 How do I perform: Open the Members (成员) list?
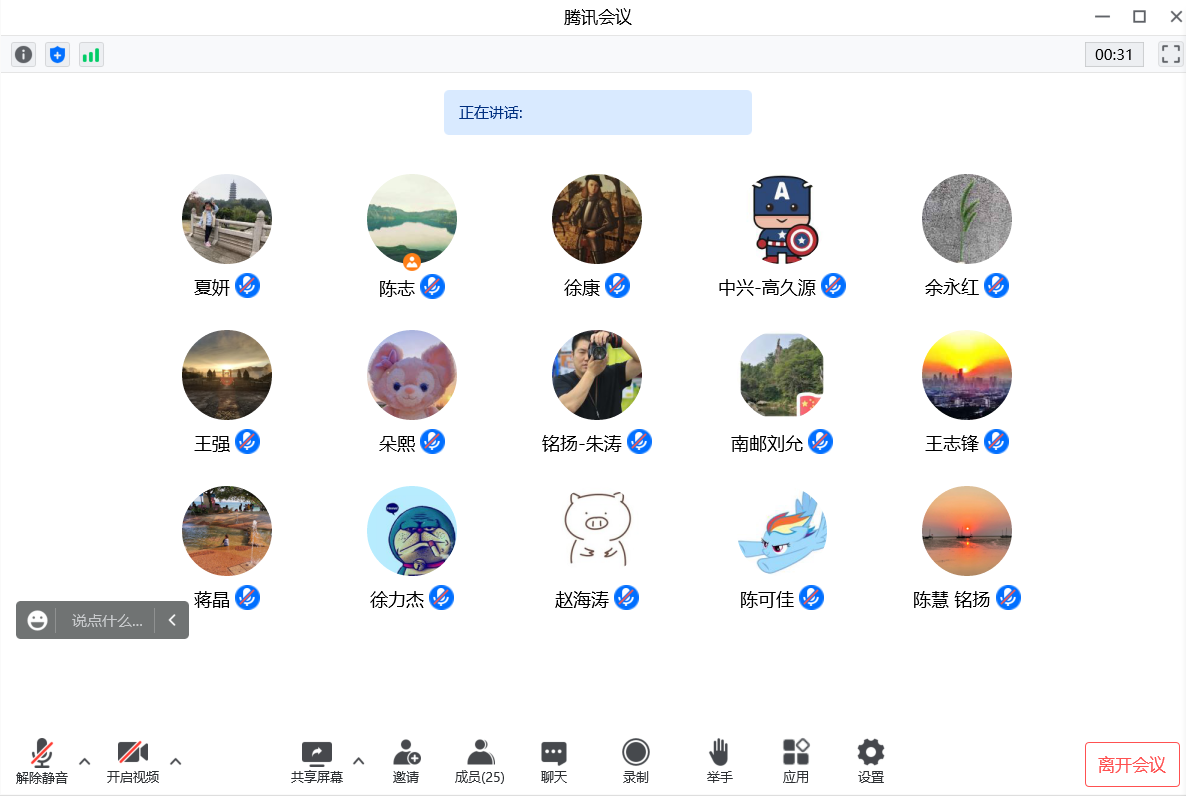[479, 762]
